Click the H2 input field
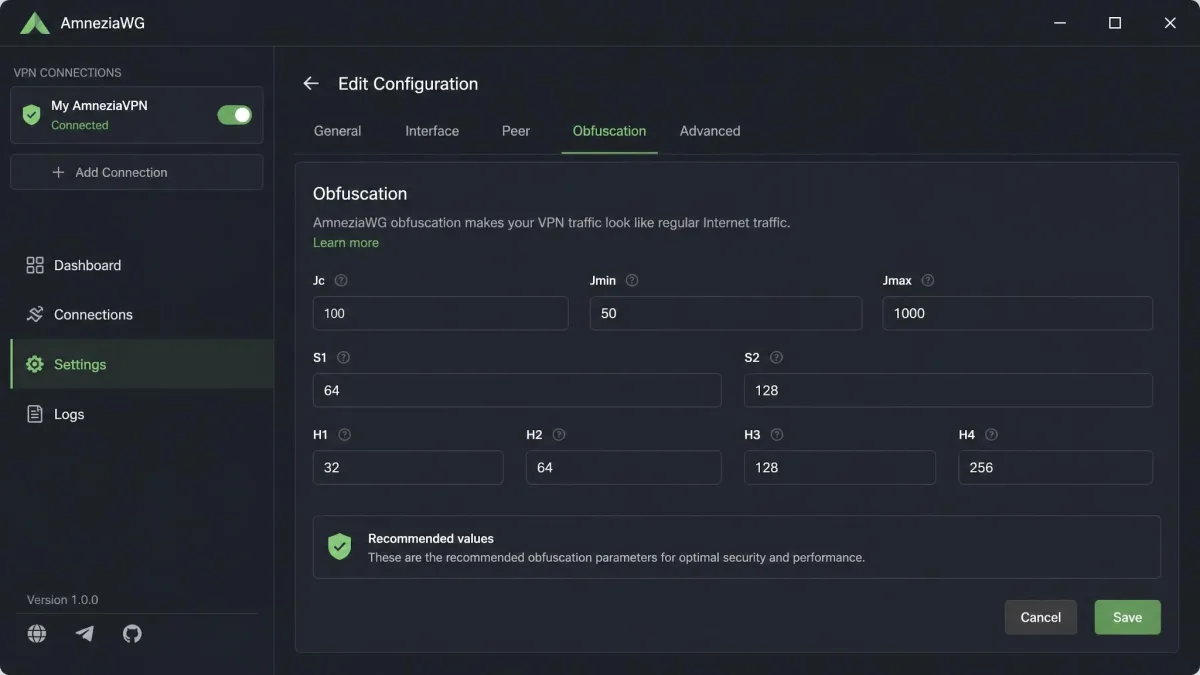This screenshot has height=675, width=1200. click(624, 467)
